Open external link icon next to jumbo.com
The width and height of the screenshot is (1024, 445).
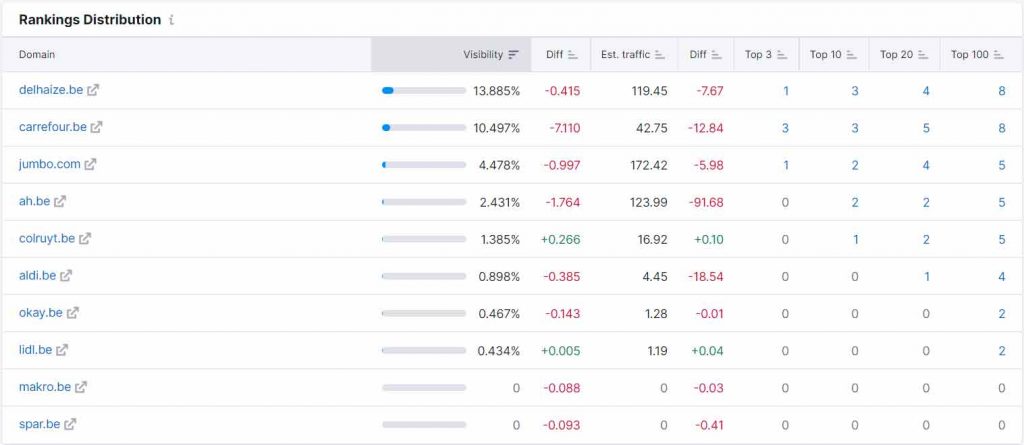point(91,165)
